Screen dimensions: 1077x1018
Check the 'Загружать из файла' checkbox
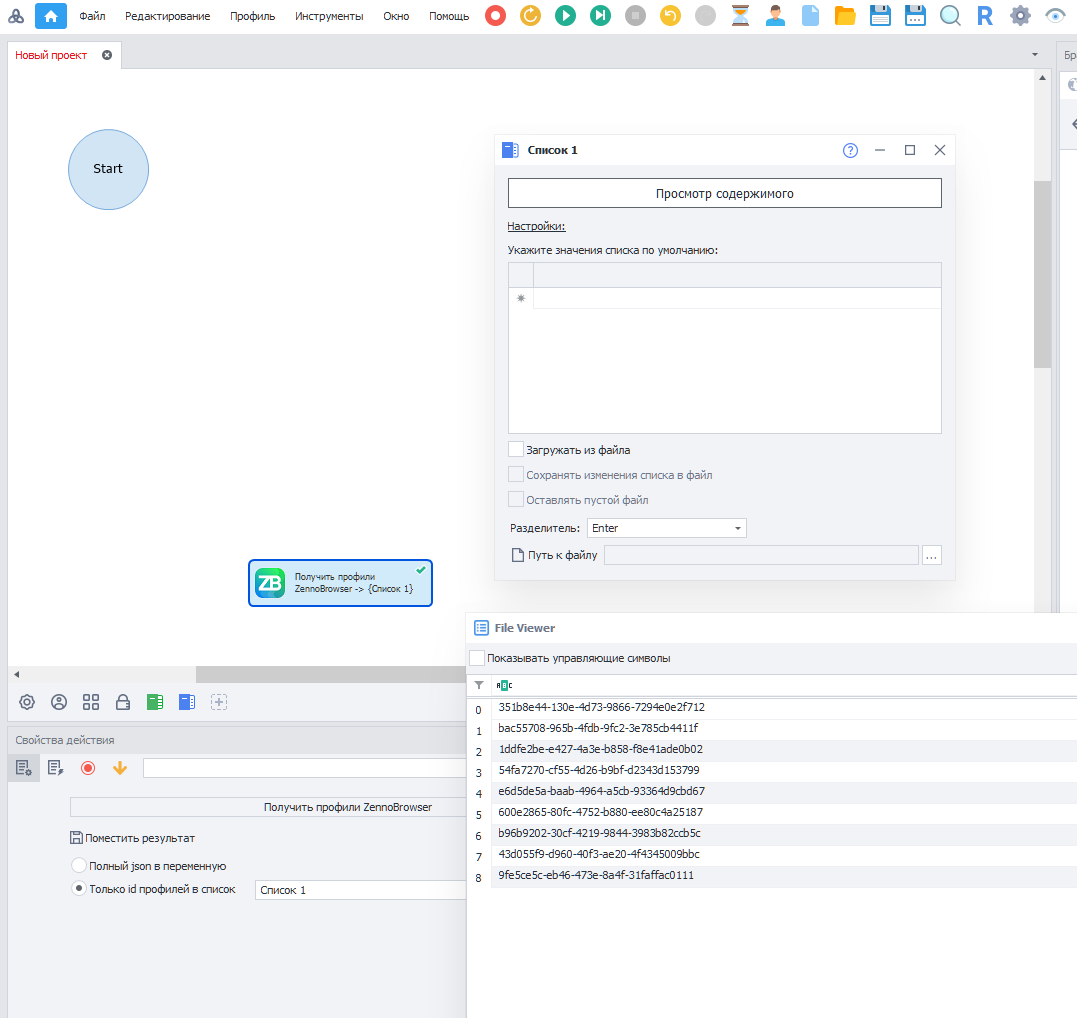pyautogui.click(x=516, y=450)
